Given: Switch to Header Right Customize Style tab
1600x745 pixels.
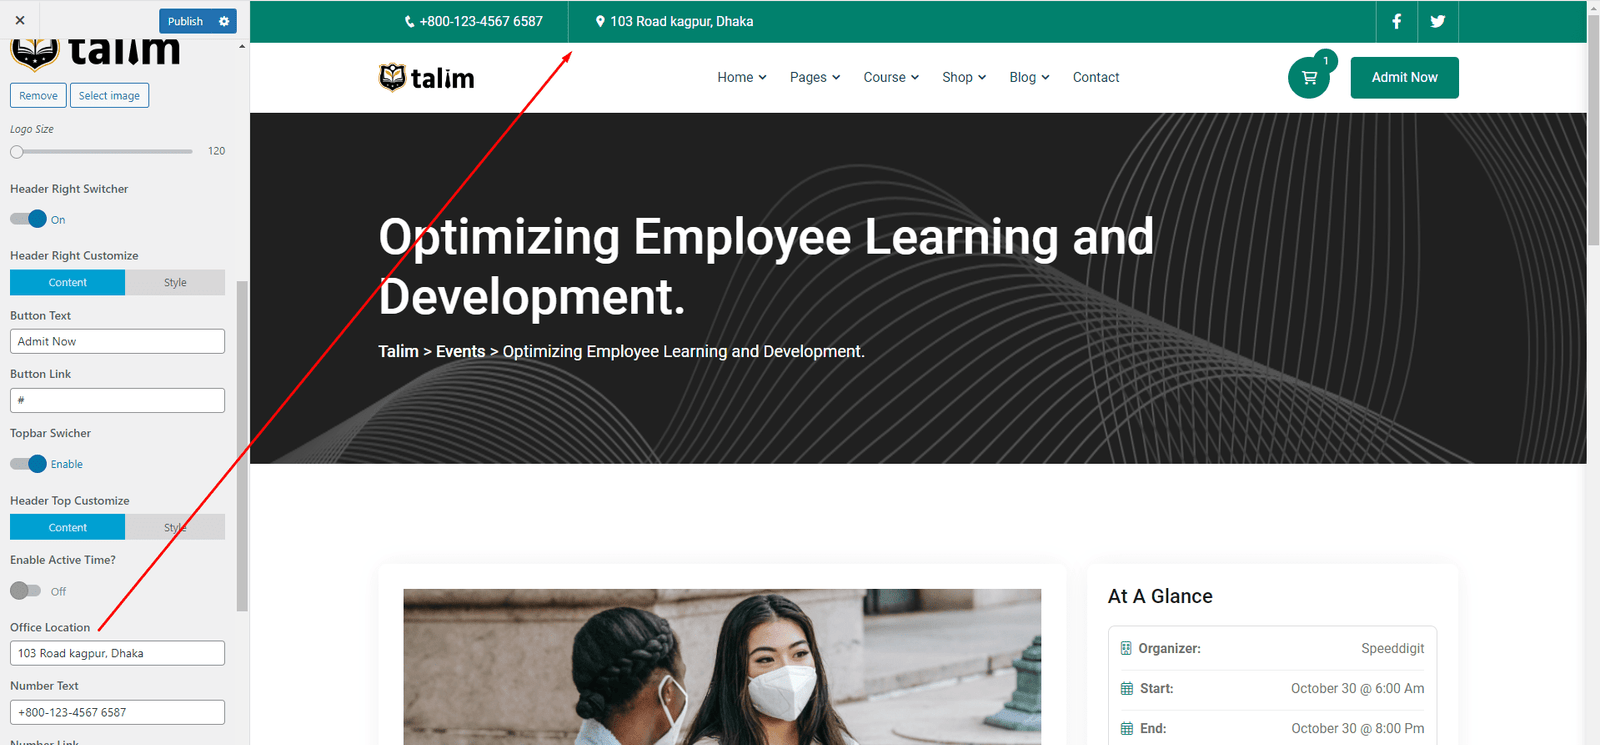Looking at the screenshot, I should pos(175,283).
